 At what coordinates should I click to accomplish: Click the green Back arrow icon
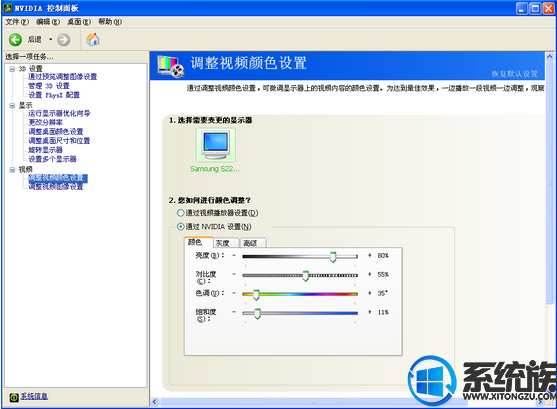point(15,39)
